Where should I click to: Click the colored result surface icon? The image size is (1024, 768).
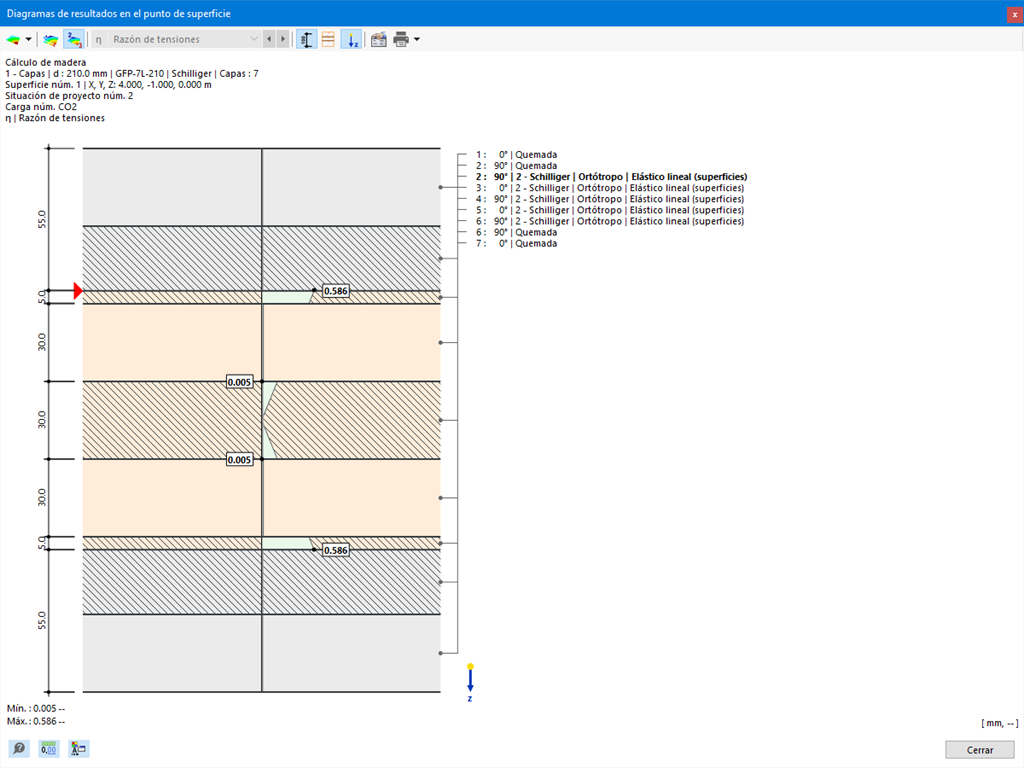point(12,40)
